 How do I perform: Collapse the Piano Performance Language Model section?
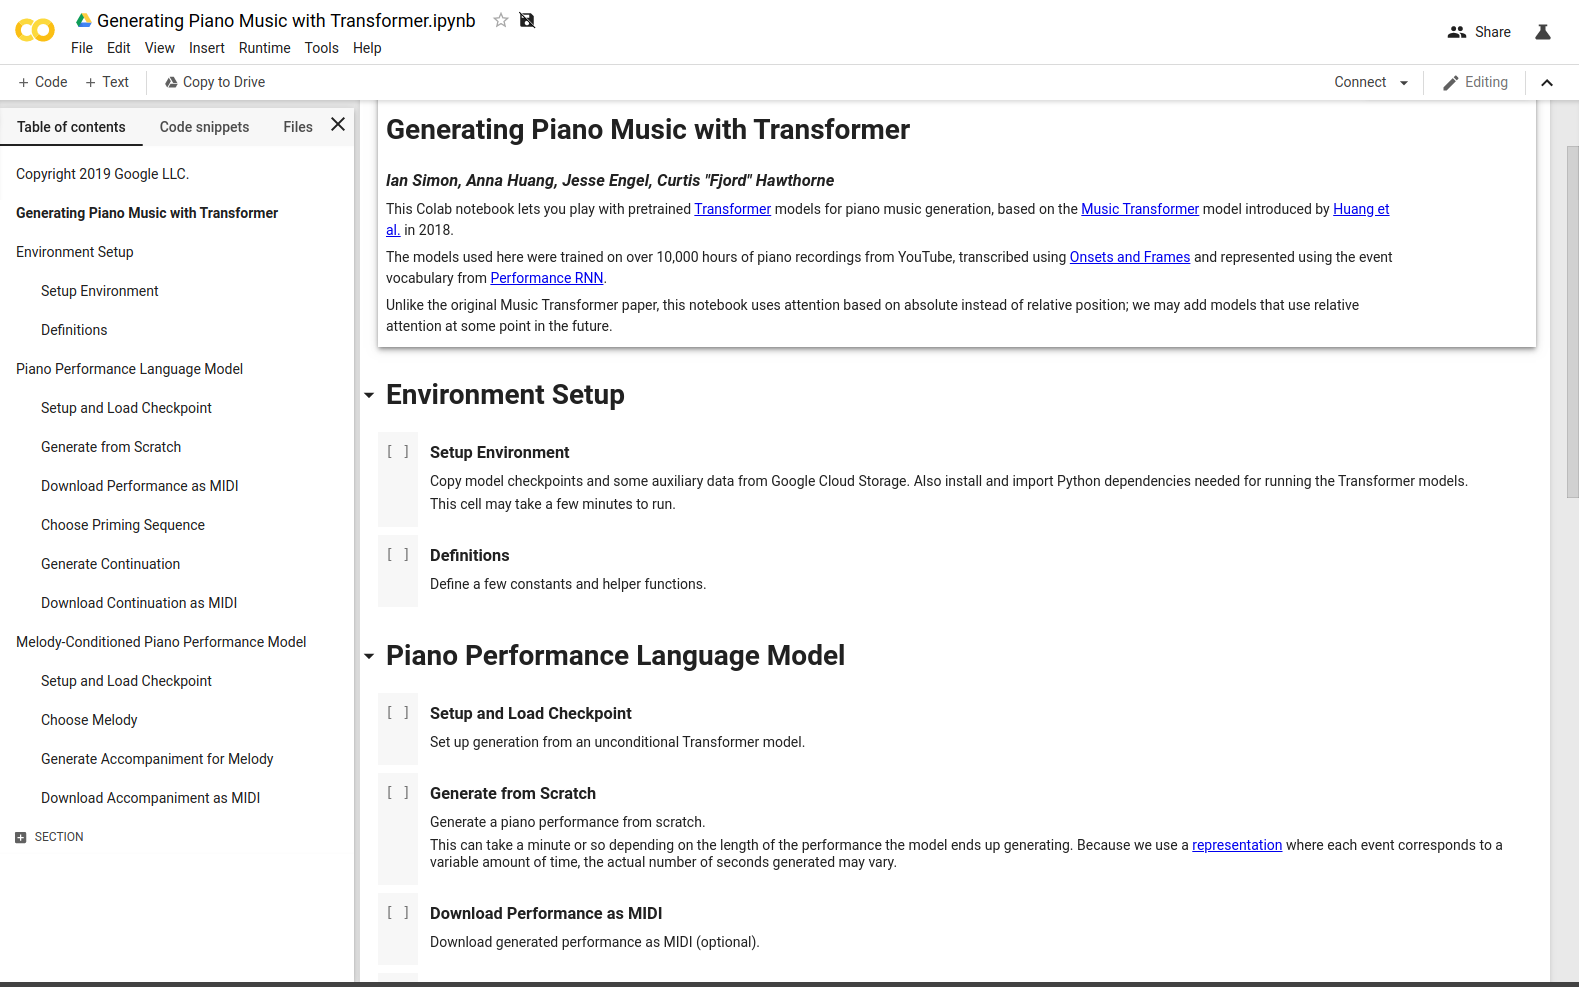369,657
